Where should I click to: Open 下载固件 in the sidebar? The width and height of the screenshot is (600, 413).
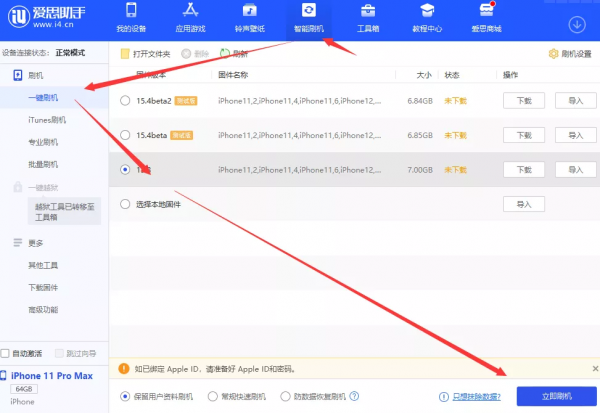pyautogui.click(x=43, y=287)
